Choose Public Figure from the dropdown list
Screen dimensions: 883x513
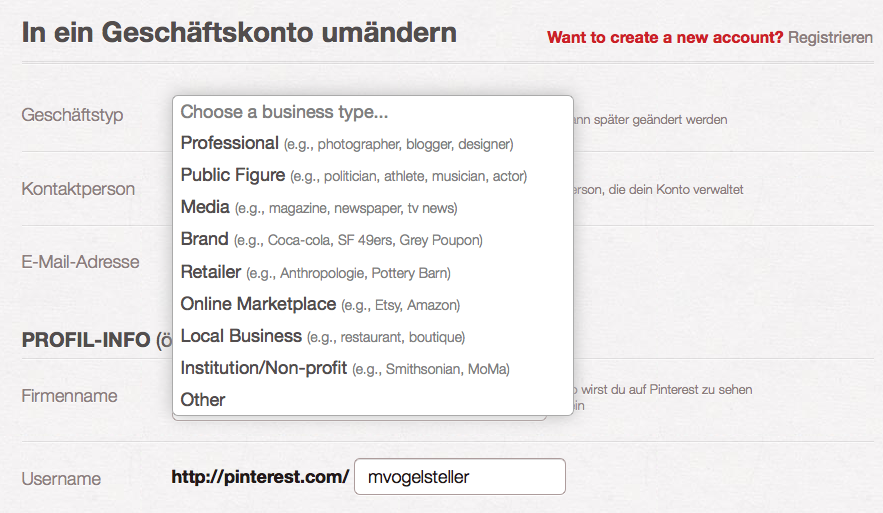373,176
